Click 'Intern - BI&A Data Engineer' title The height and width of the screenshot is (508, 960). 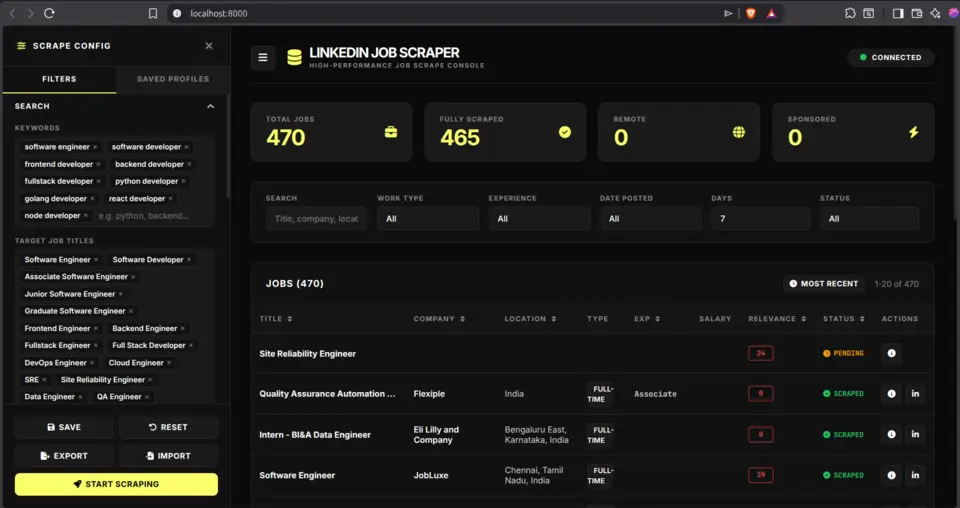[315, 435]
